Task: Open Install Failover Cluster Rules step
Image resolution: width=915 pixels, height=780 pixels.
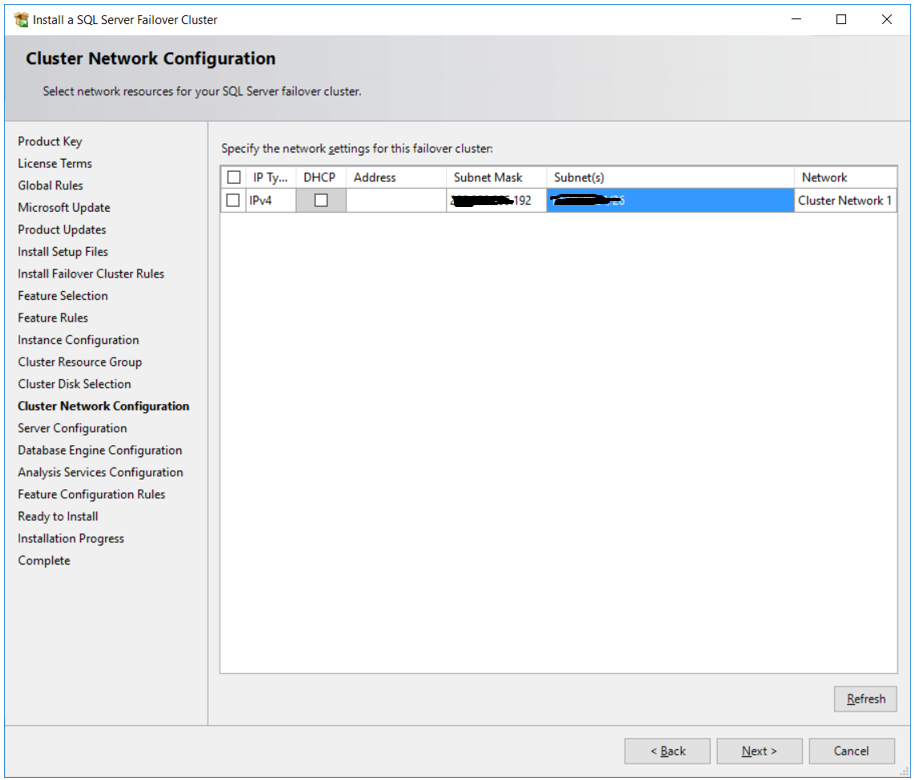Action: [x=90, y=274]
